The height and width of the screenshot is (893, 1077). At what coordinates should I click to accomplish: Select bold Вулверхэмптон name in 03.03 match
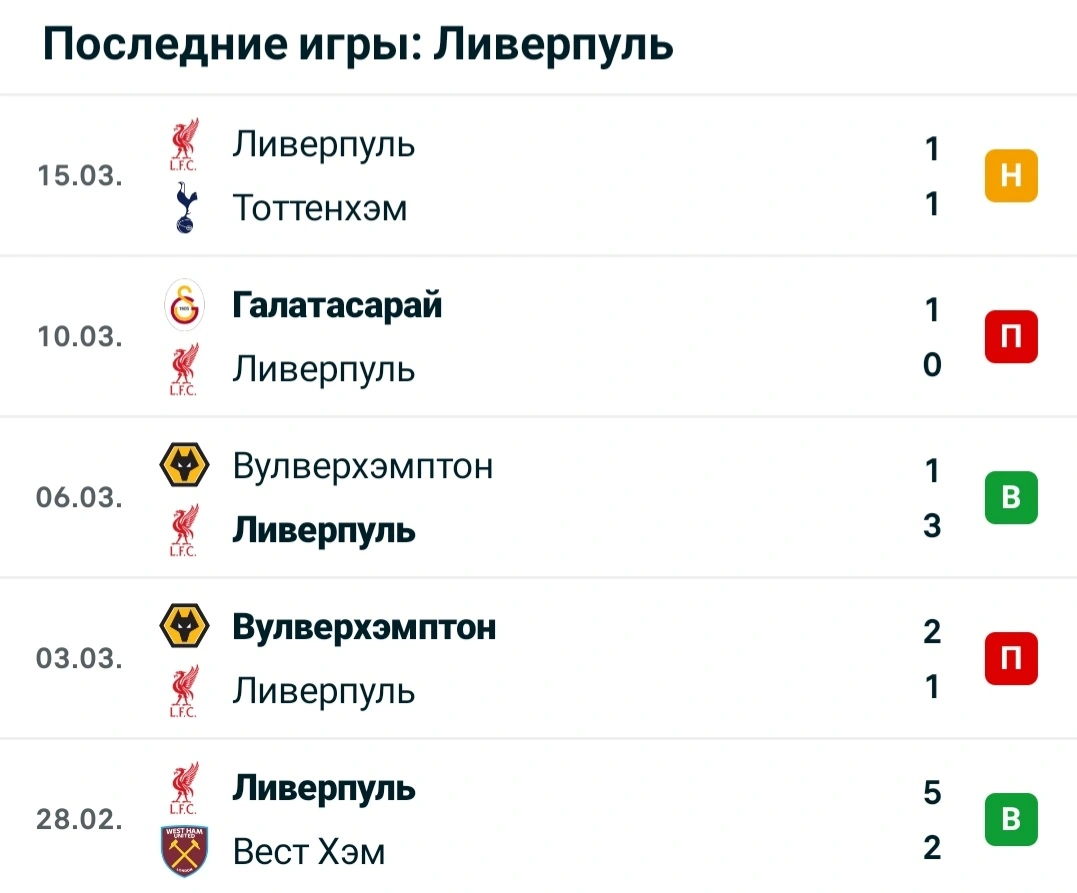(x=364, y=628)
